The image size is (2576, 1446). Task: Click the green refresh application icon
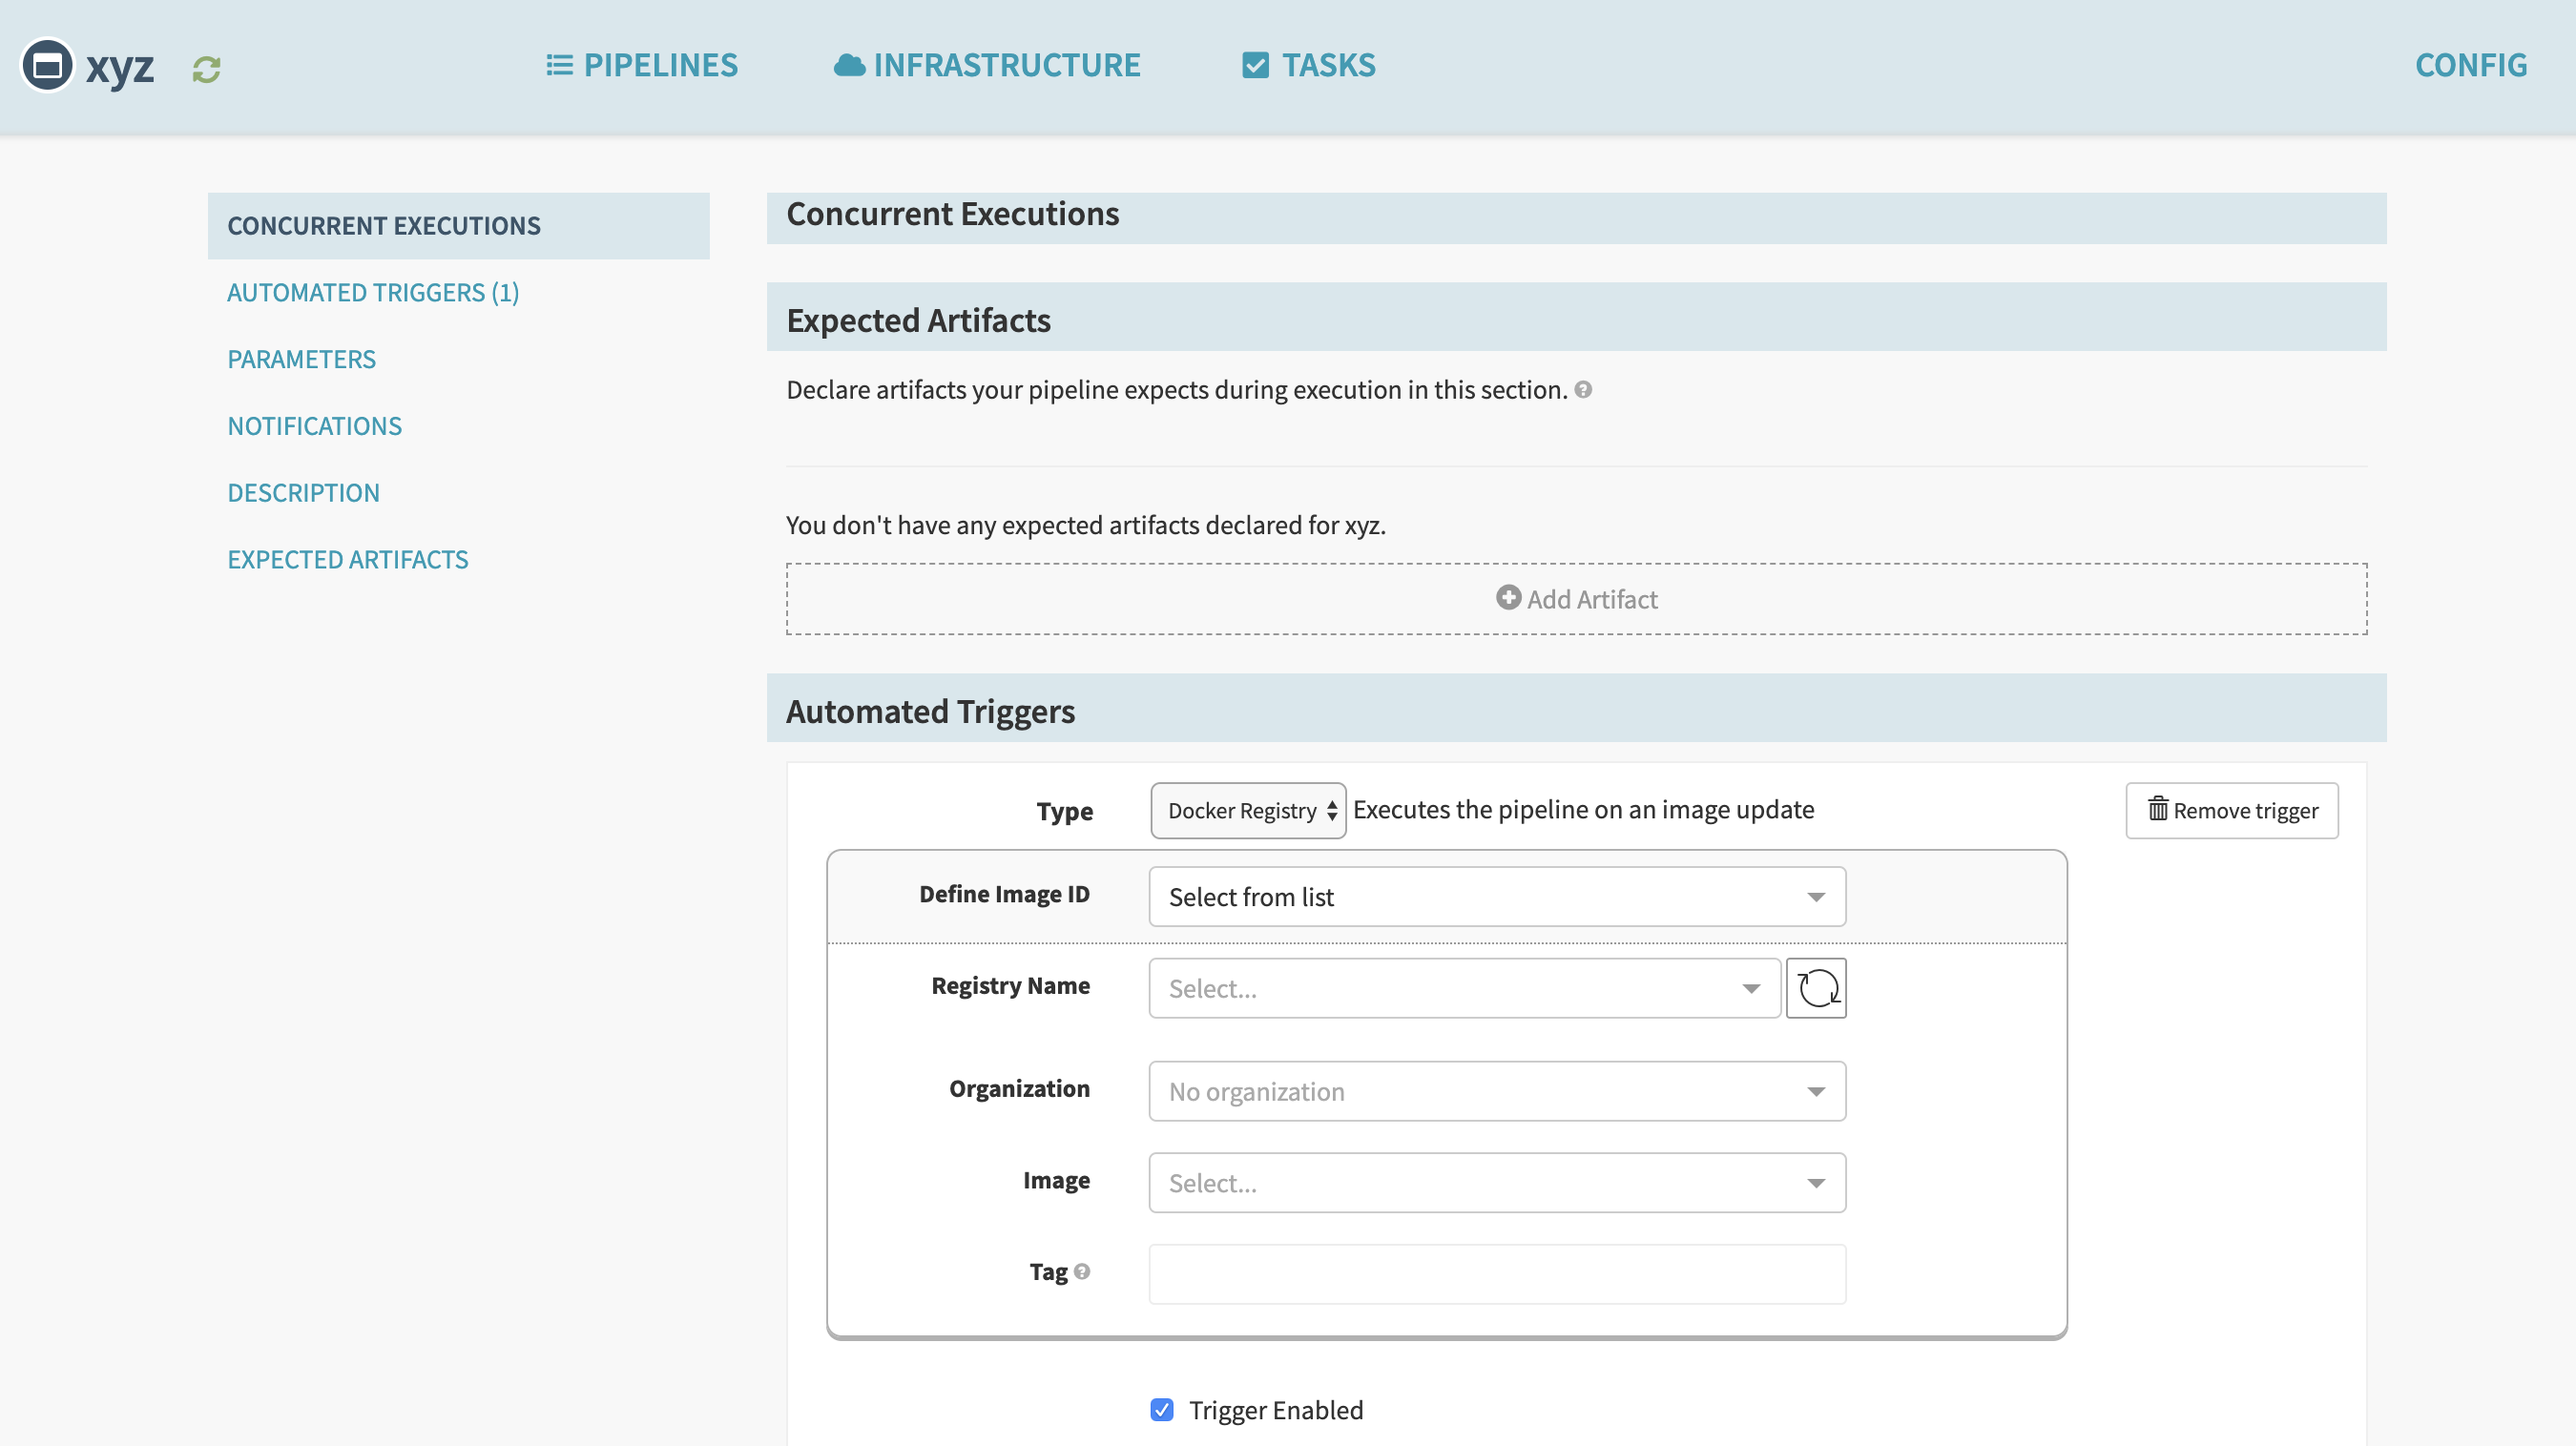(206, 69)
